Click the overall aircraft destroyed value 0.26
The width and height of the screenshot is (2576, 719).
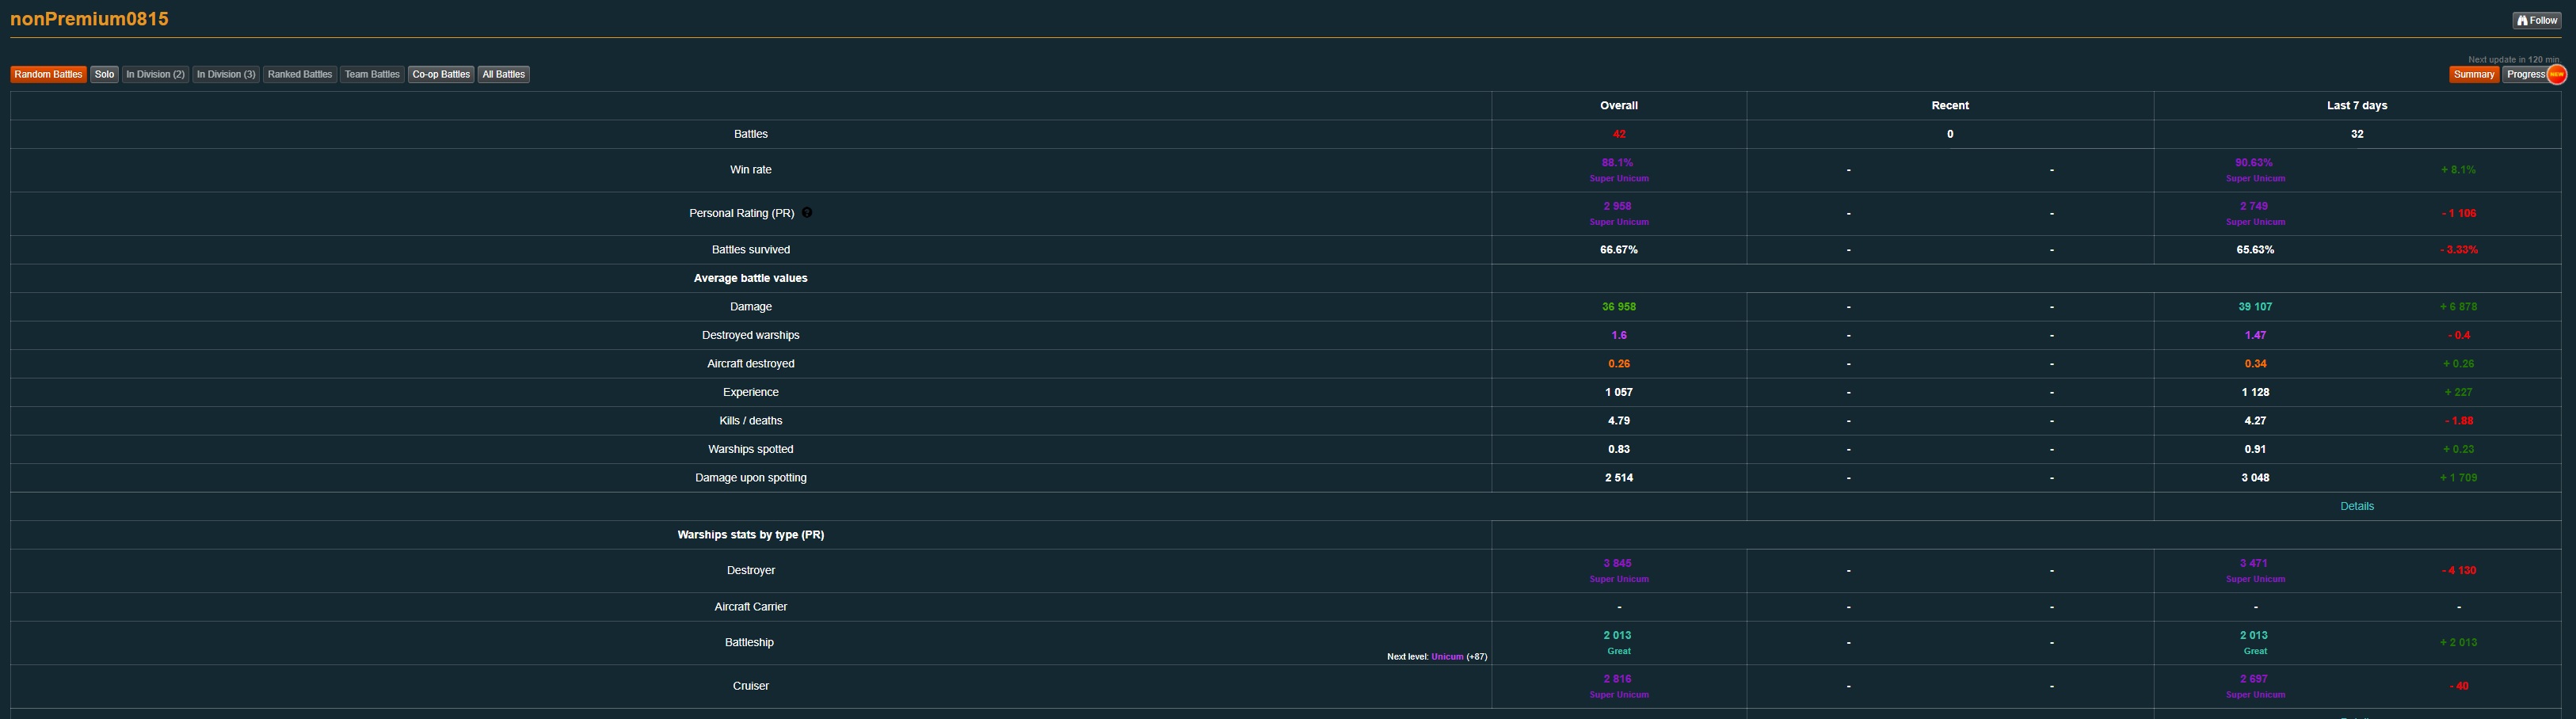click(x=1619, y=364)
